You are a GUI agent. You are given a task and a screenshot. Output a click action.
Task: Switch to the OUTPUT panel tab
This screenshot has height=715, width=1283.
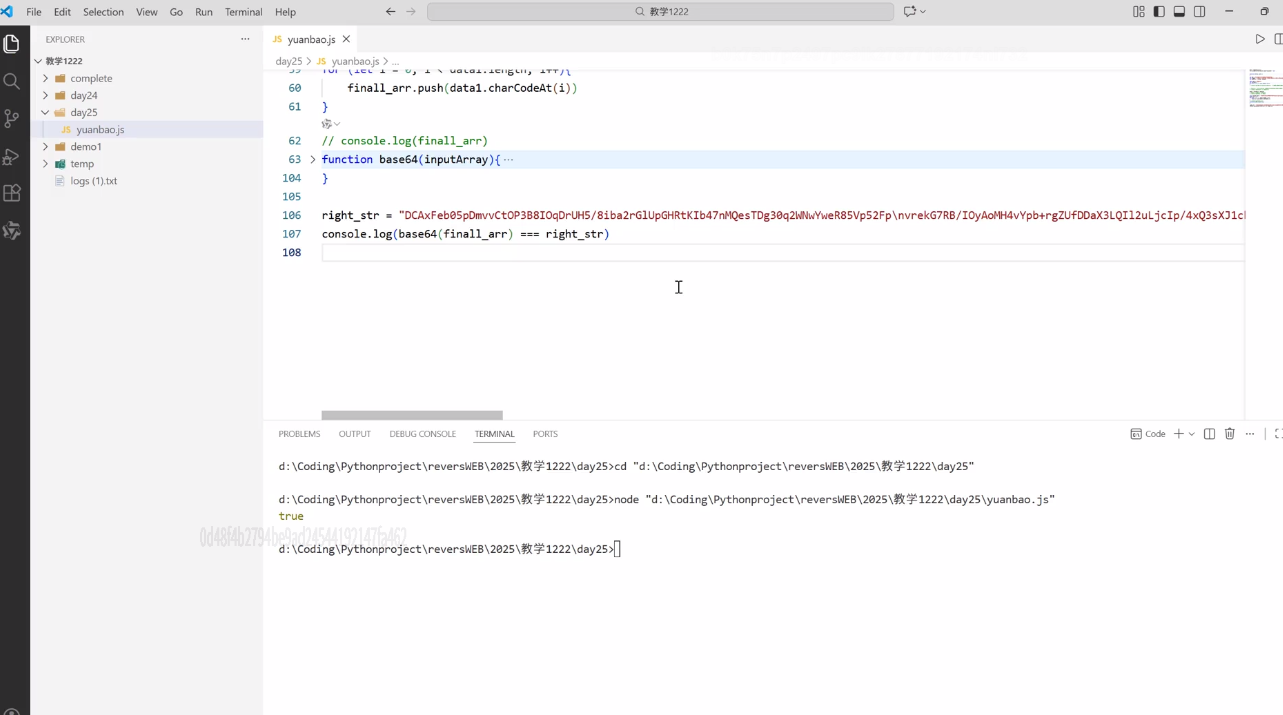[x=354, y=434]
